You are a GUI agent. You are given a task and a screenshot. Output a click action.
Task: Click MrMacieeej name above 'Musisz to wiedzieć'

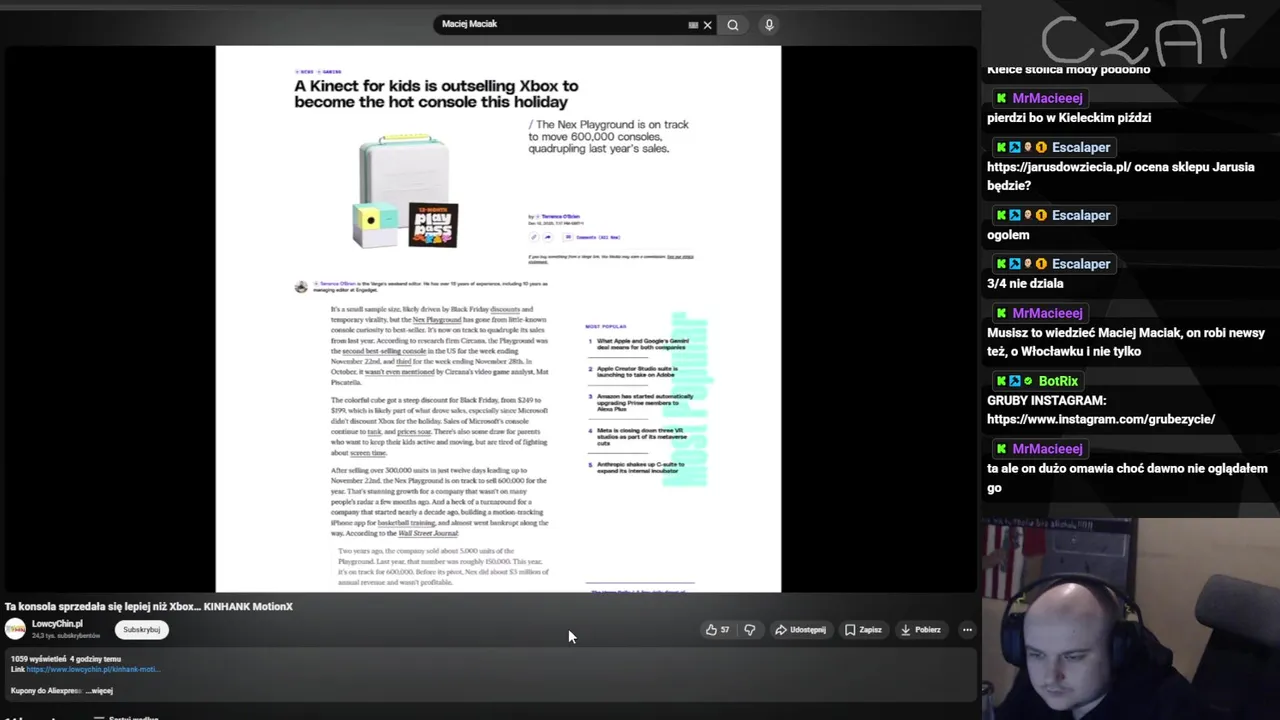tap(1047, 313)
